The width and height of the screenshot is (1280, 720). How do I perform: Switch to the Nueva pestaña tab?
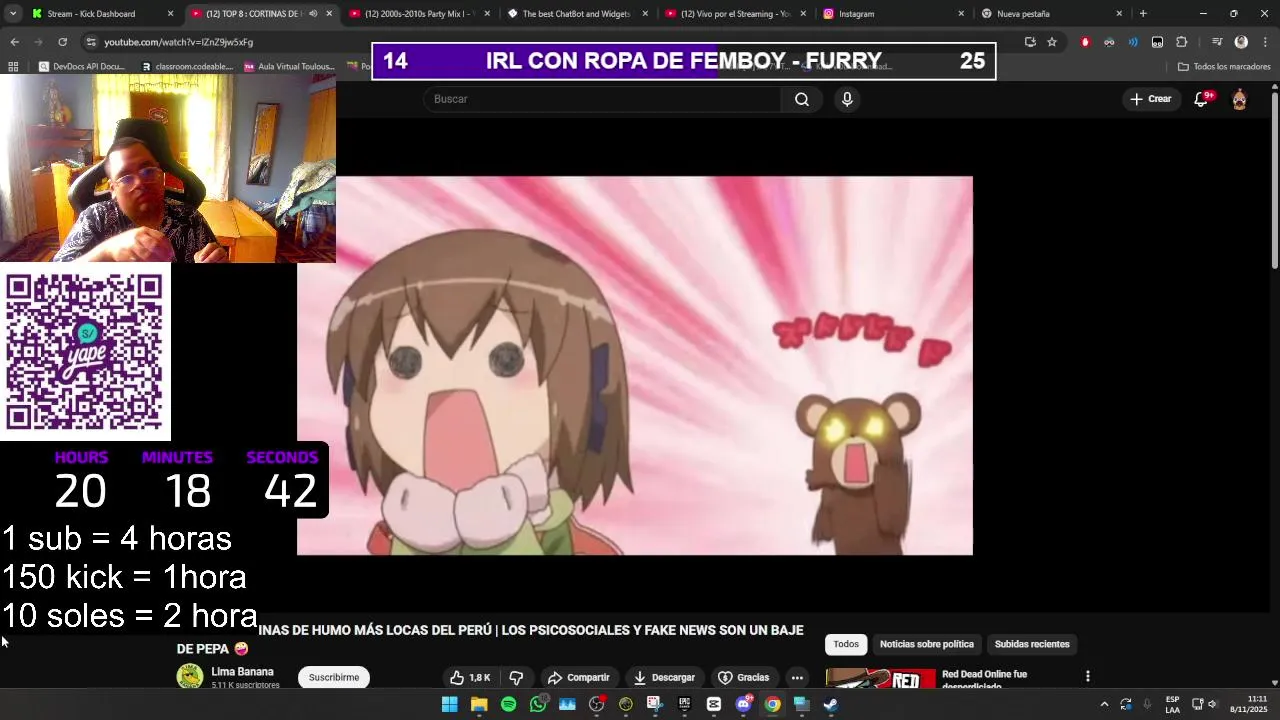tap(1052, 14)
